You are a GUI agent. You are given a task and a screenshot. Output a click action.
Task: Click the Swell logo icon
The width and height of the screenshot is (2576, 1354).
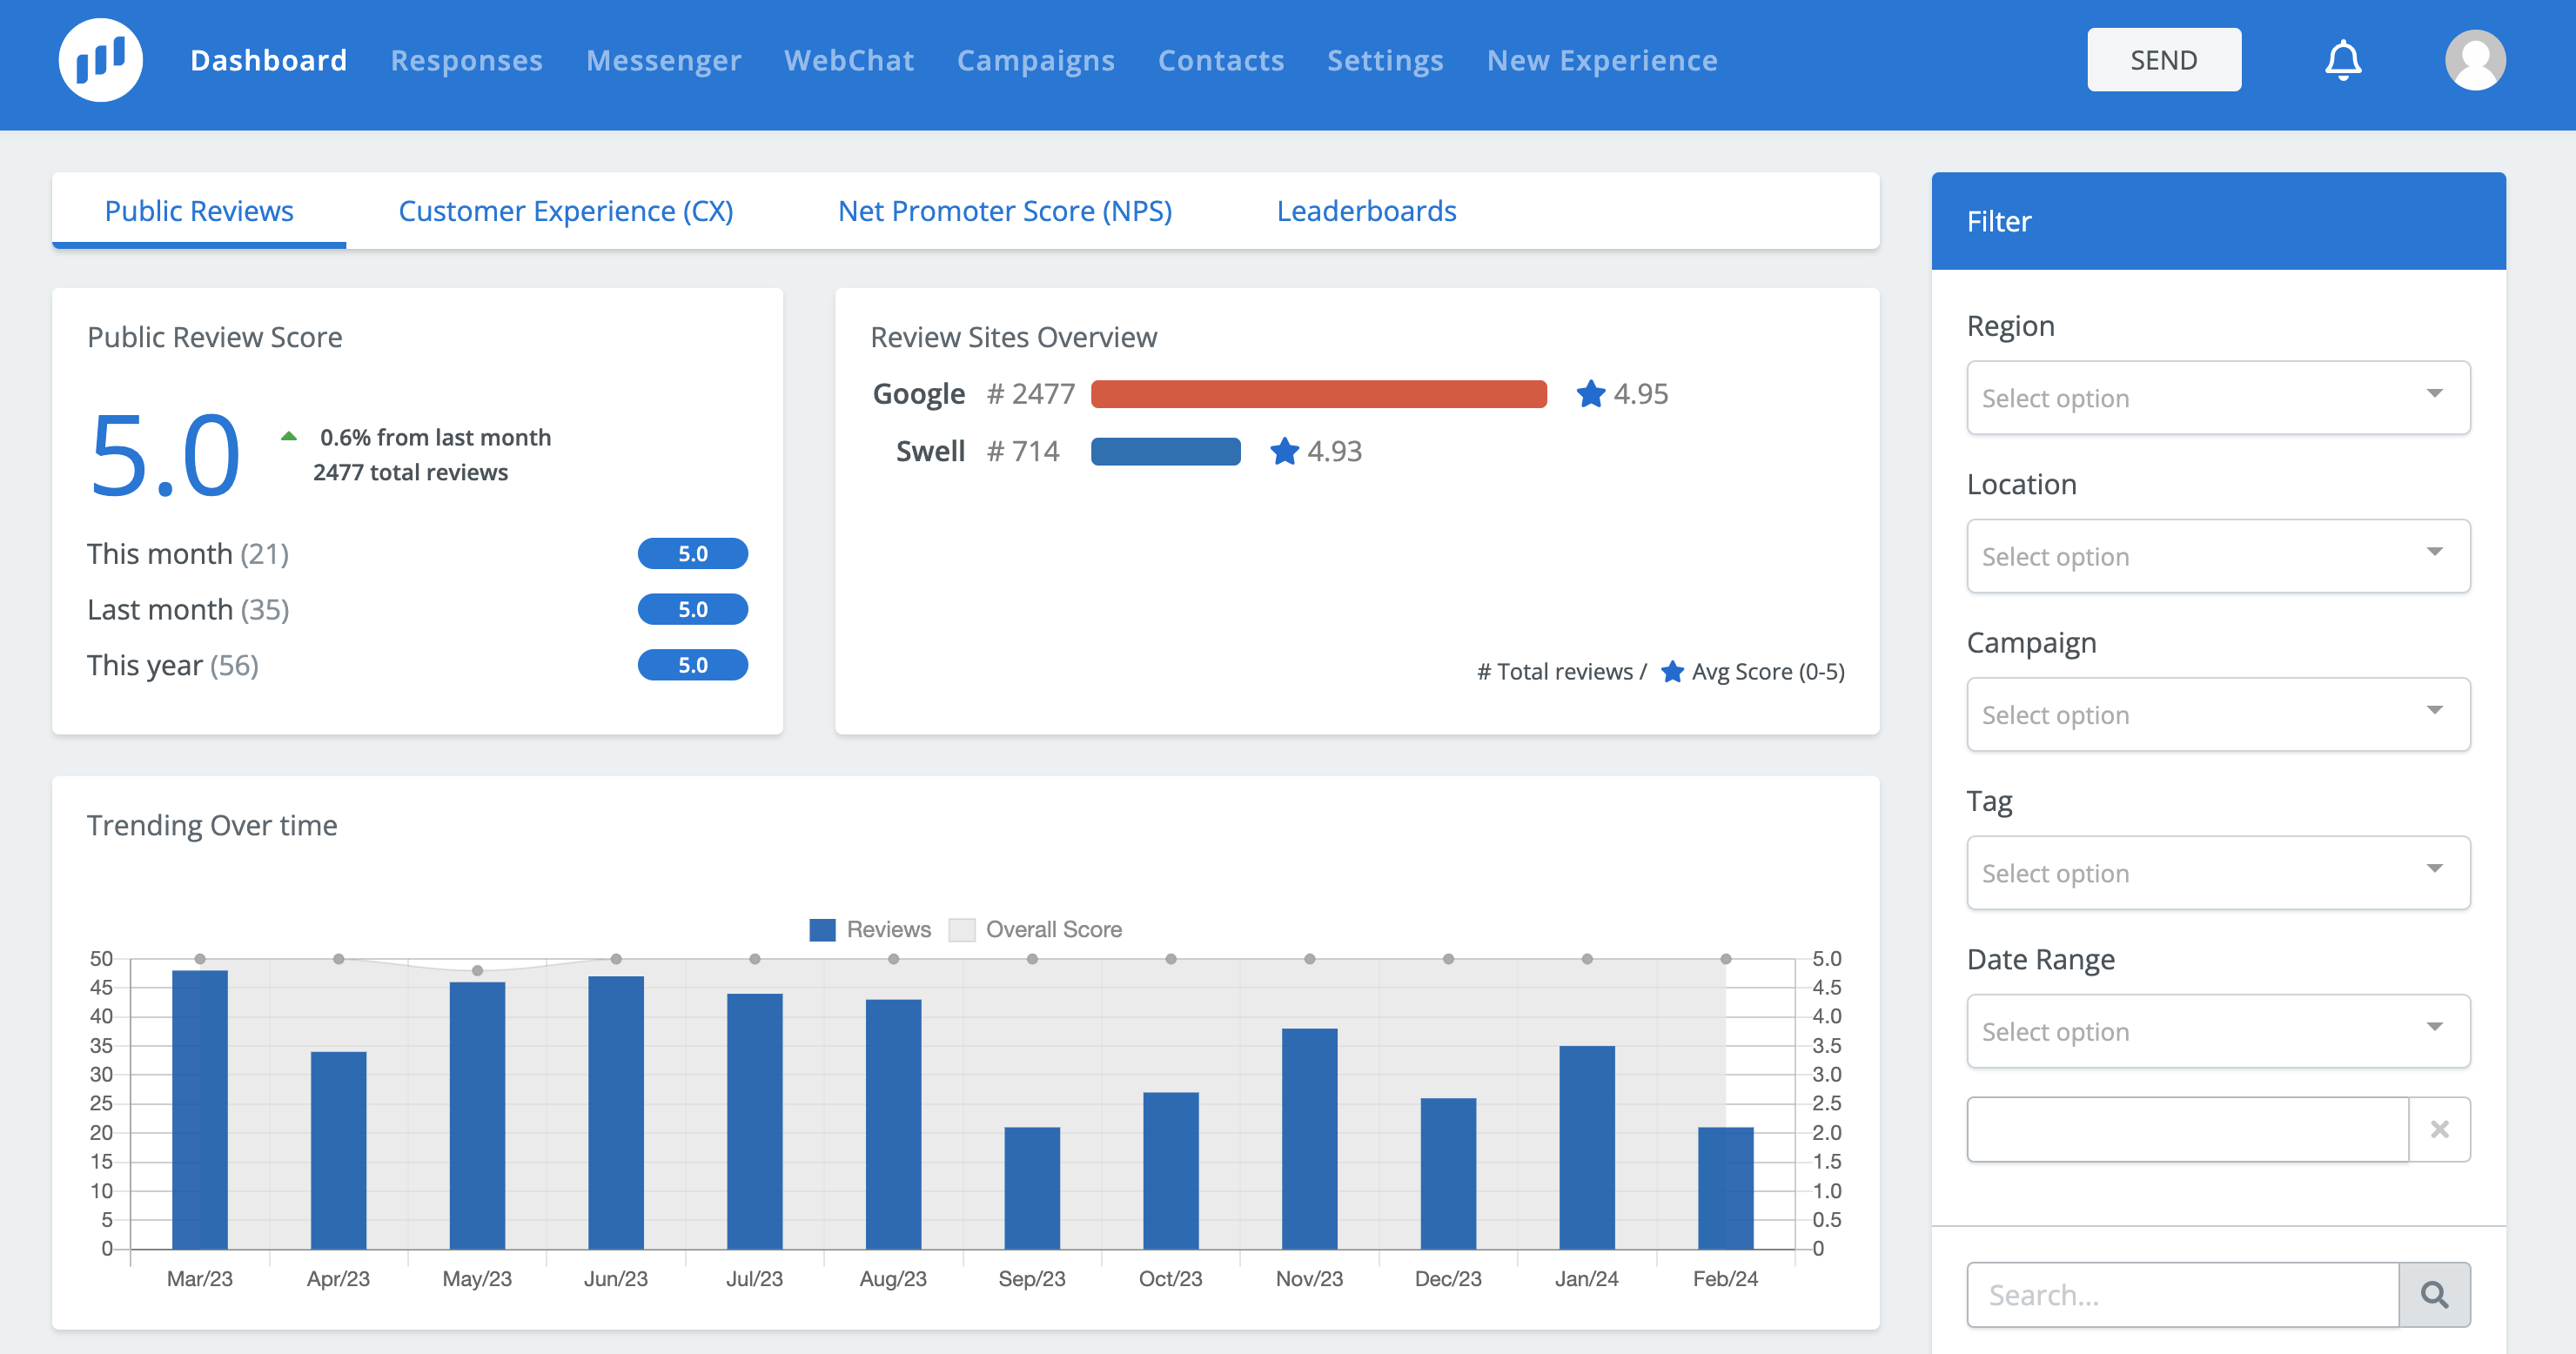click(x=100, y=60)
